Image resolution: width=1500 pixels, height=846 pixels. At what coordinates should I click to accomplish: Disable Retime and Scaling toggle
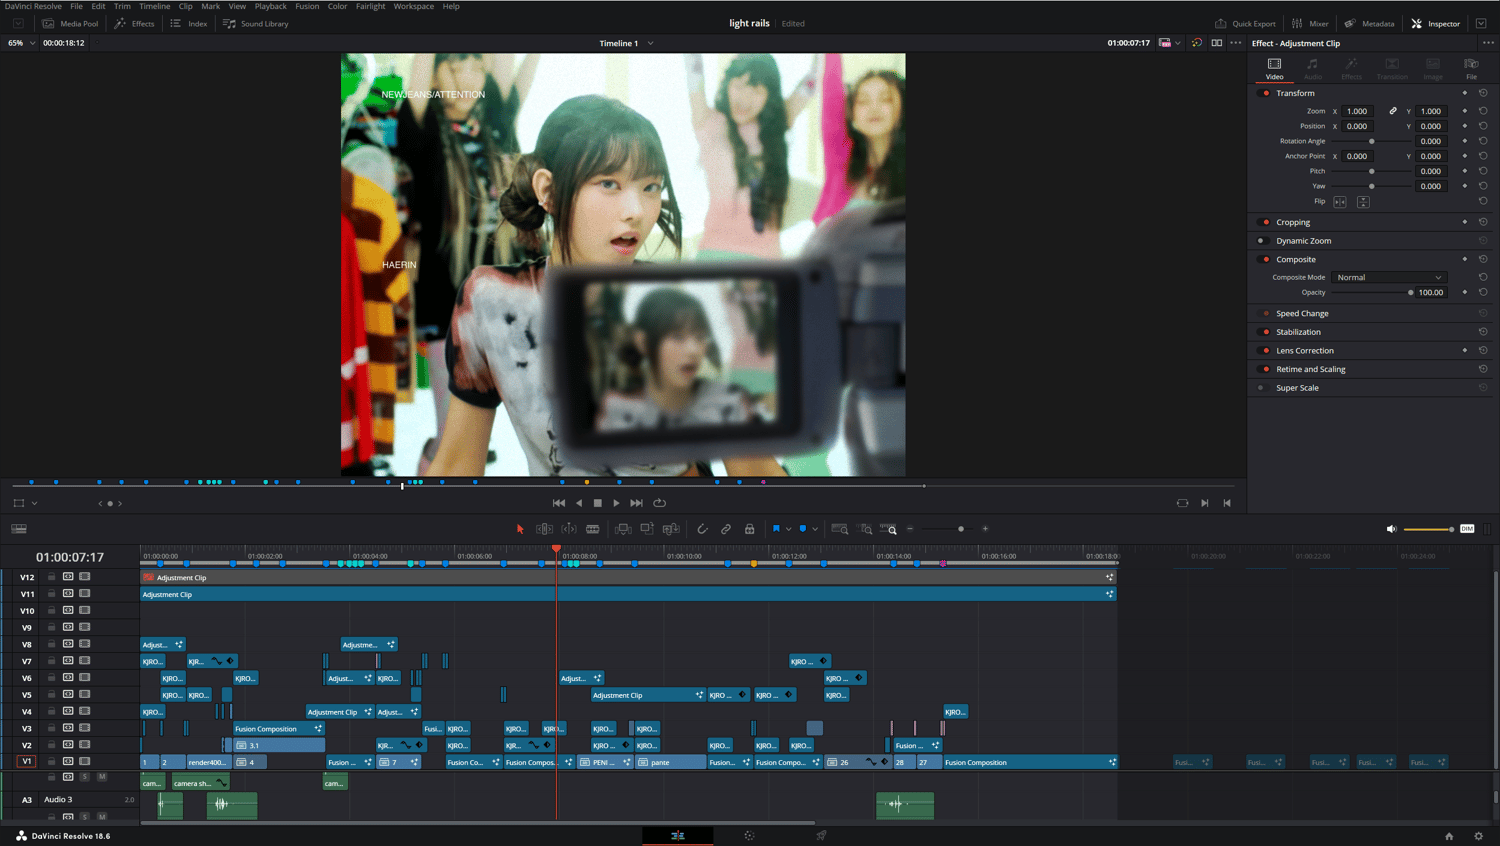(x=1265, y=369)
